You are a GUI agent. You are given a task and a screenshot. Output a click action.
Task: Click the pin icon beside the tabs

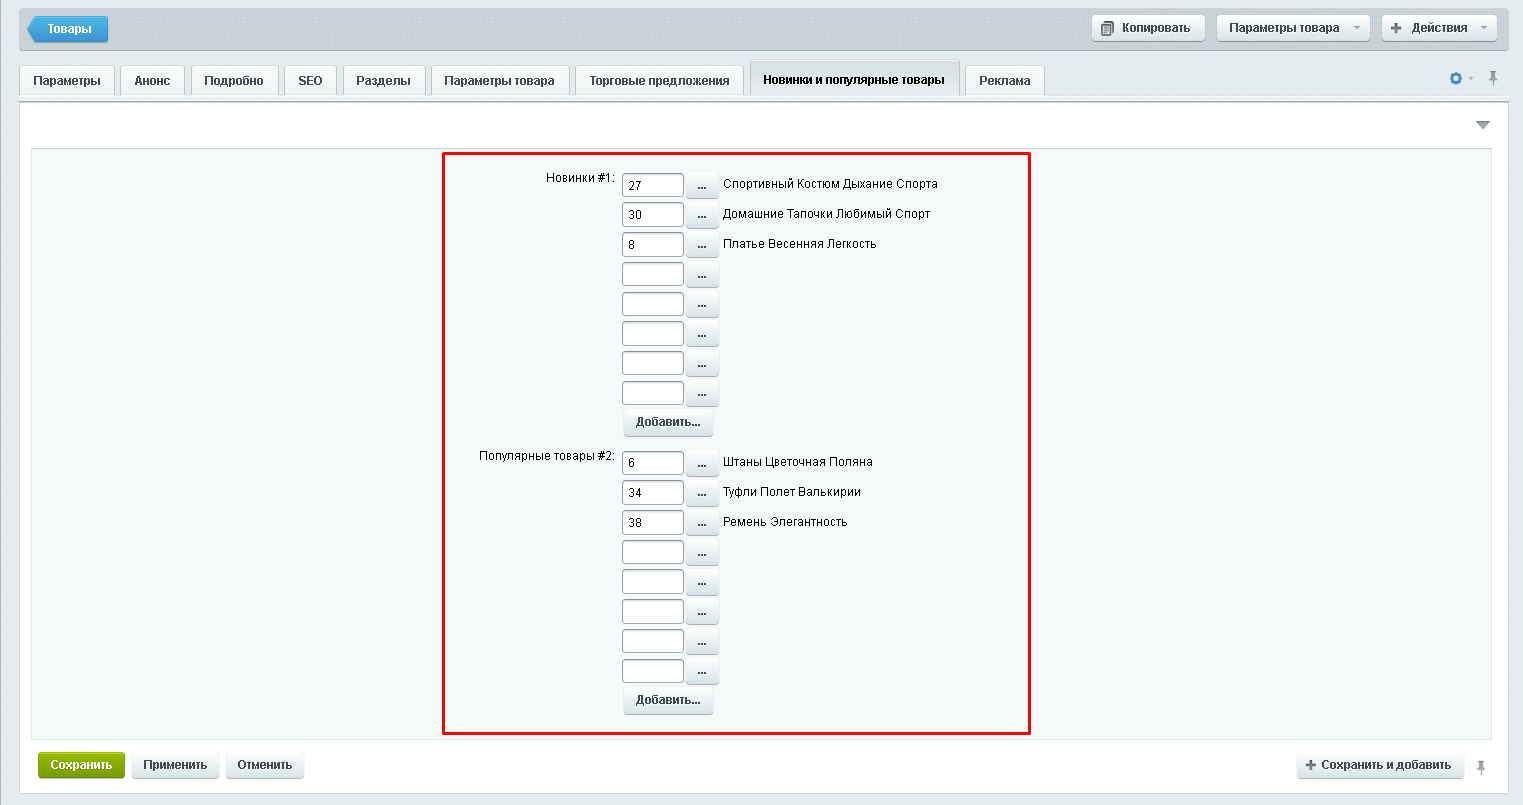(1493, 78)
